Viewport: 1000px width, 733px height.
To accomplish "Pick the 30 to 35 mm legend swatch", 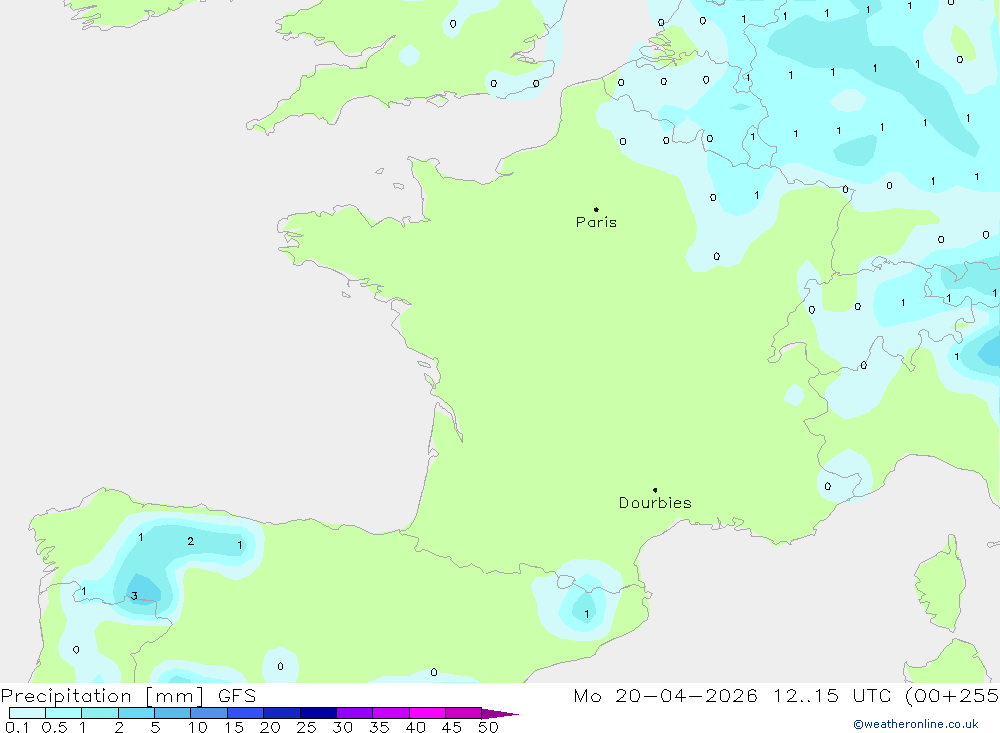I will 355,713.
